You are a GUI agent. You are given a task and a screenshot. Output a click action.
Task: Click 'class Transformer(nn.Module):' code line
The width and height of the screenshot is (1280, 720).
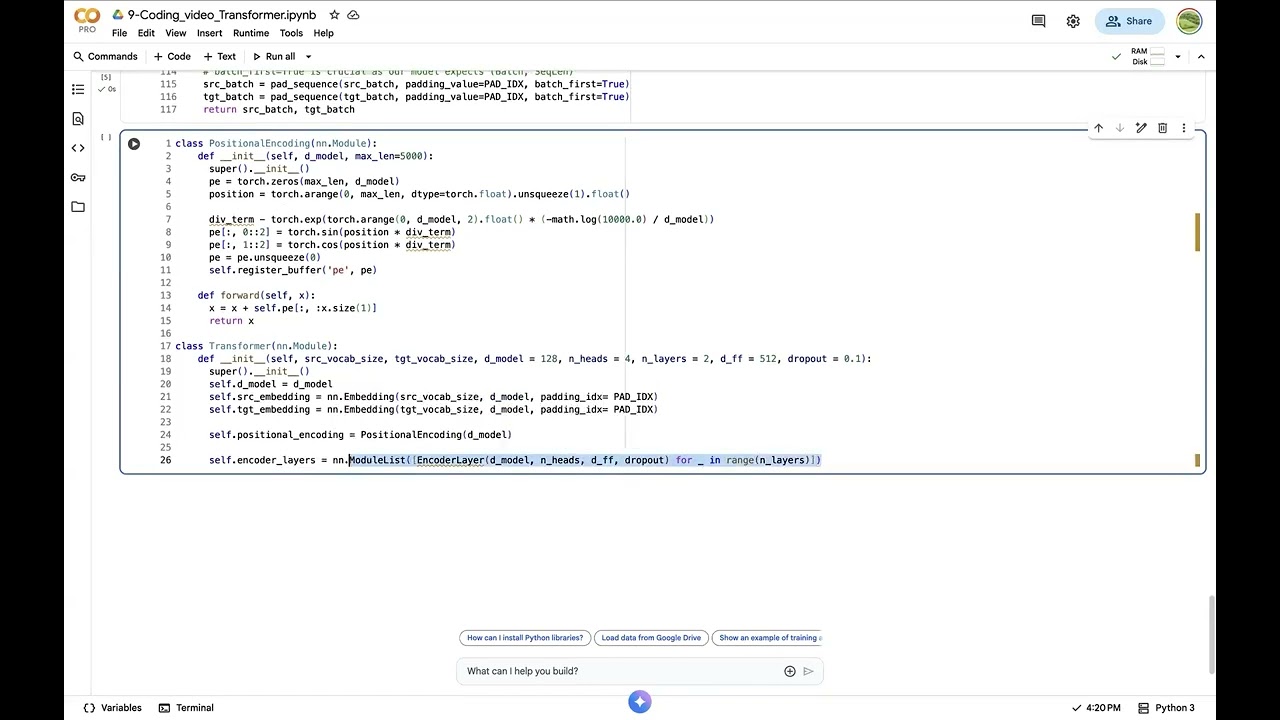[257, 346]
